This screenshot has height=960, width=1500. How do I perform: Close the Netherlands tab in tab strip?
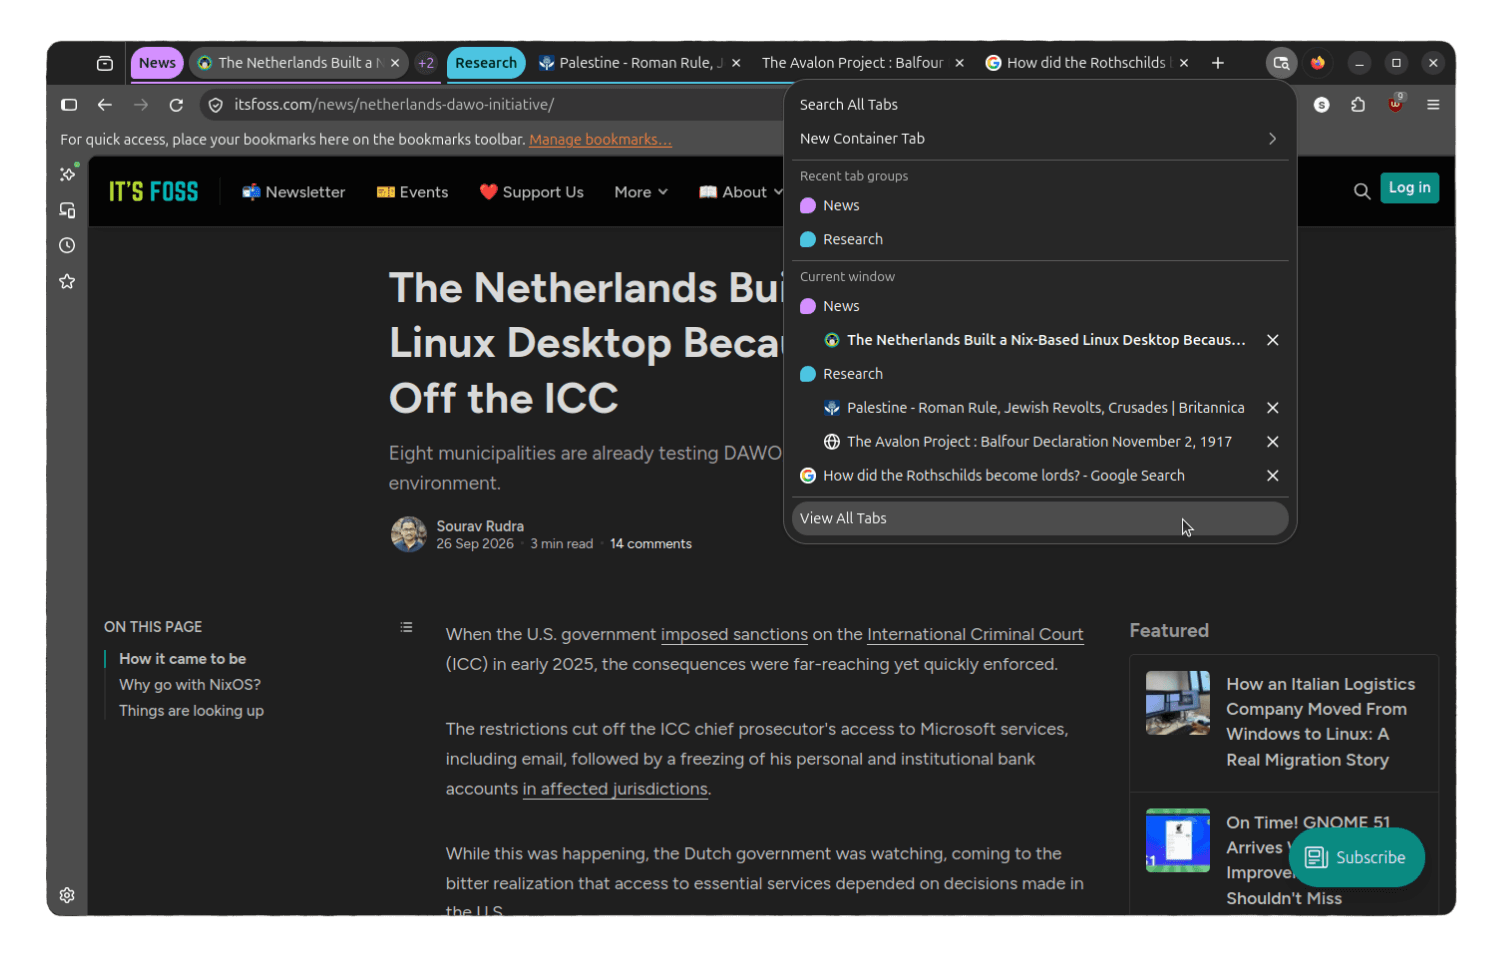click(395, 63)
